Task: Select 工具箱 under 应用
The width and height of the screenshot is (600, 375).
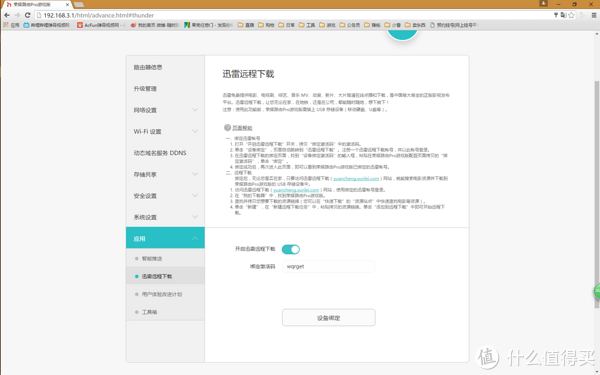Action: [x=165, y=312]
